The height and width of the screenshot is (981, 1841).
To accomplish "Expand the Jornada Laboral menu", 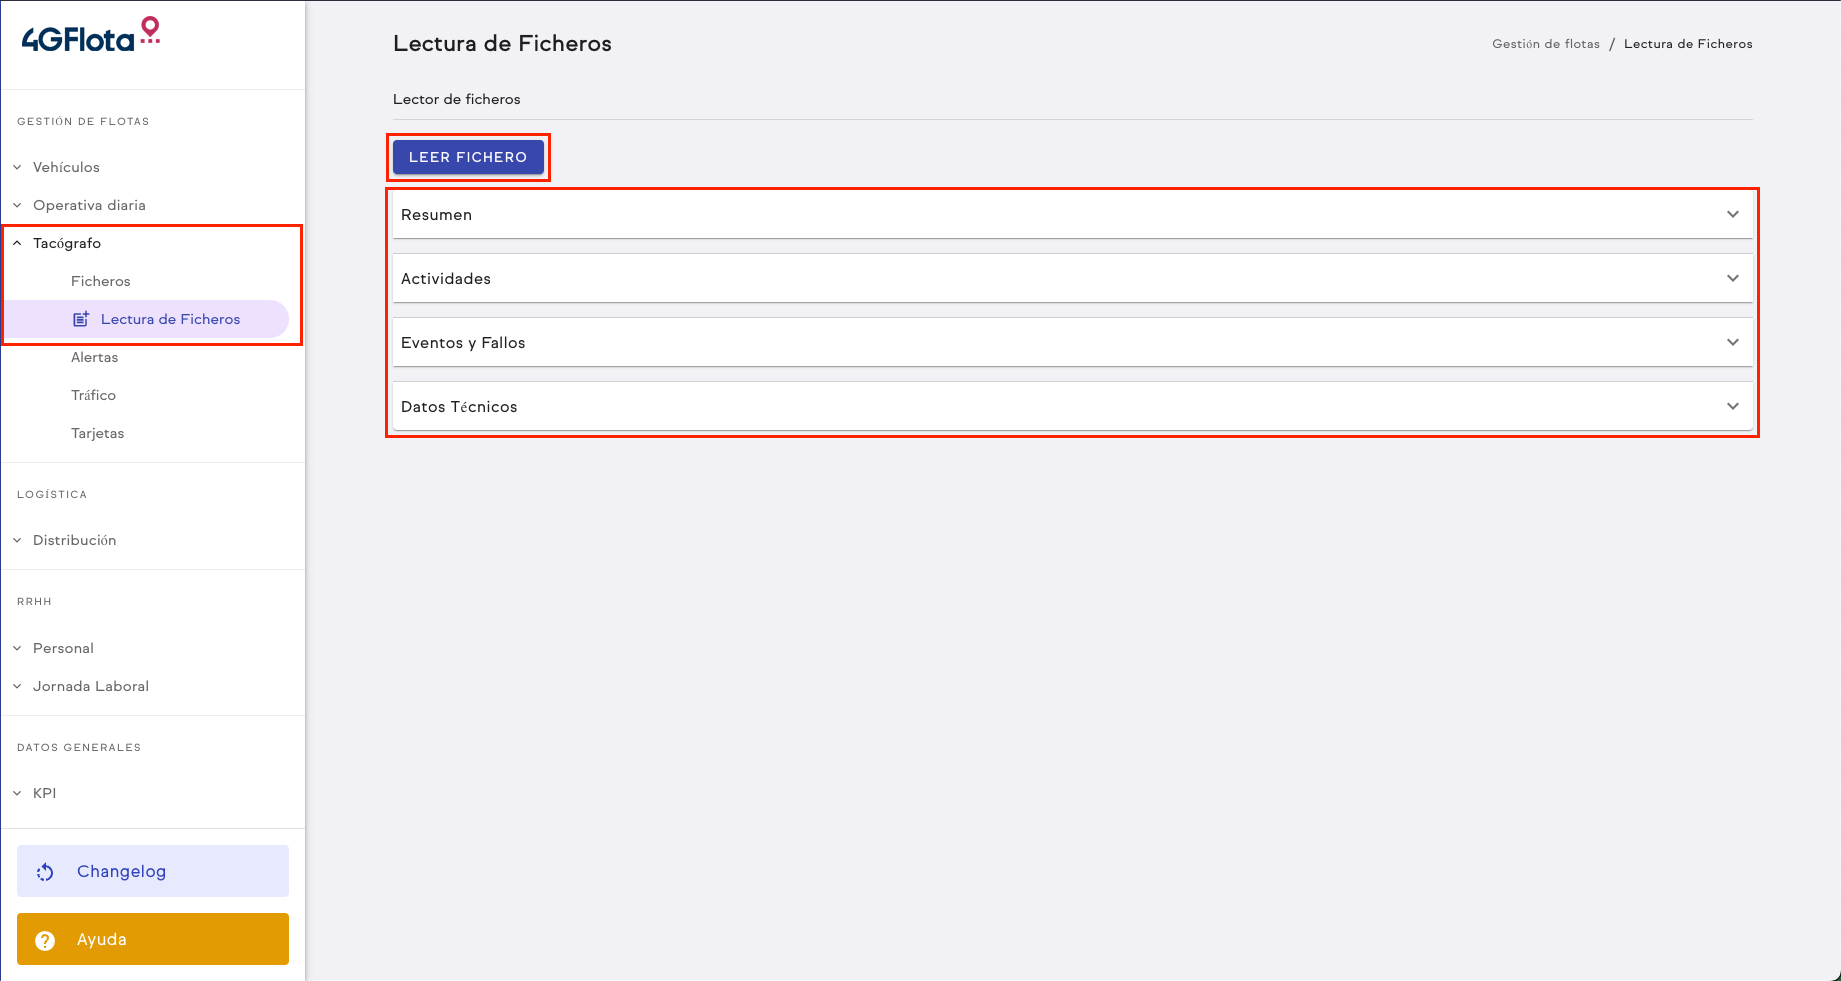I will point(90,686).
